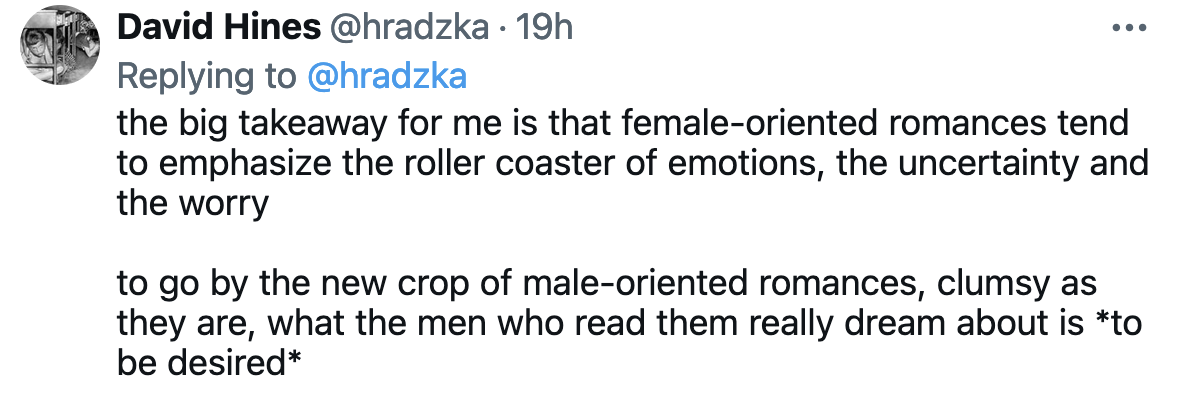This screenshot has width=1180, height=400.
Task: Click the final line "be desired*"
Action: [210, 362]
